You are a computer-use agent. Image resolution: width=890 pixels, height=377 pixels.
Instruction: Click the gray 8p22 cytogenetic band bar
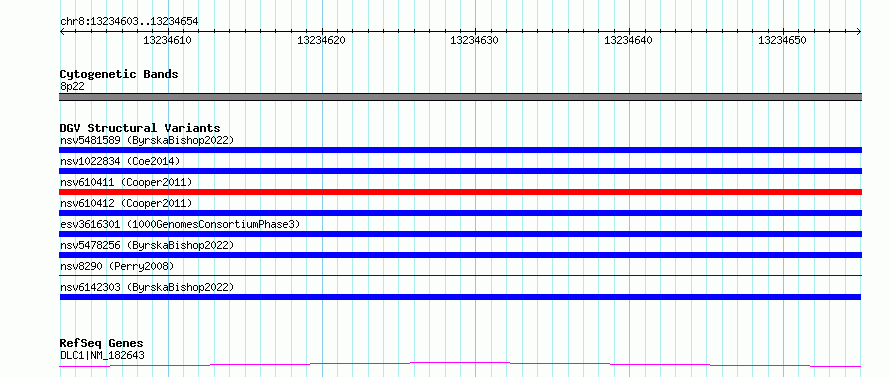click(460, 97)
